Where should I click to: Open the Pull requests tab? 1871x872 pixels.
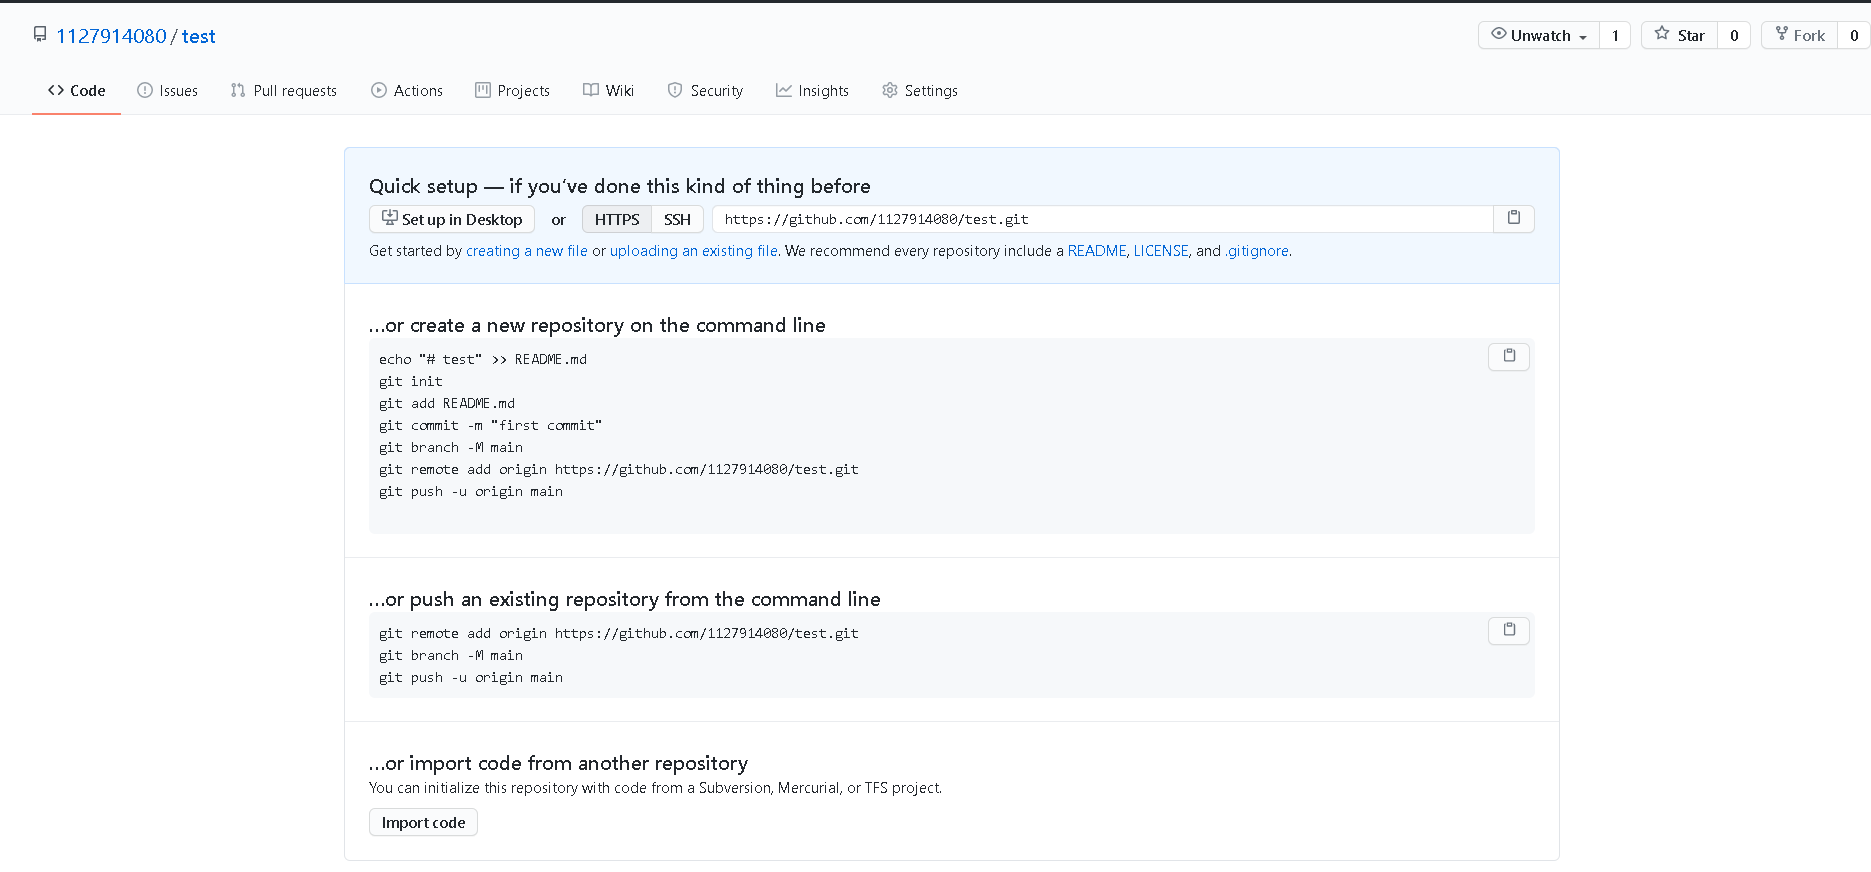tap(283, 91)
